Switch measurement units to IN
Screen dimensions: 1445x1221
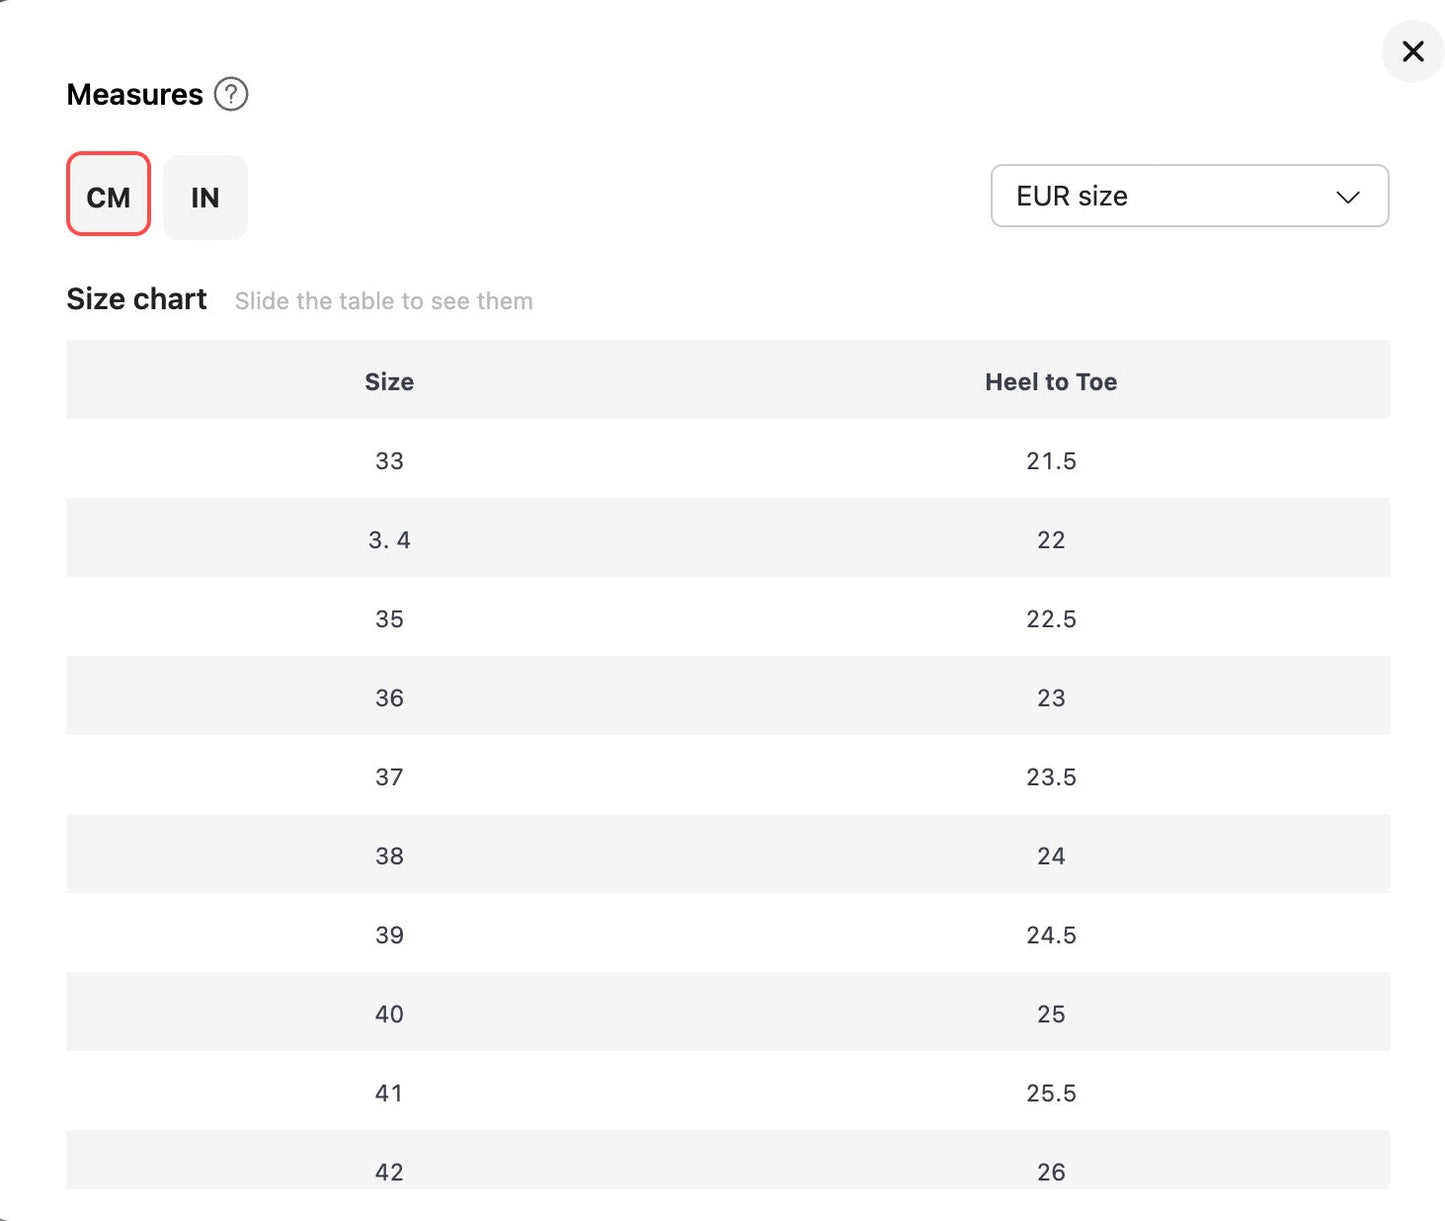click(x=205, y=197)
